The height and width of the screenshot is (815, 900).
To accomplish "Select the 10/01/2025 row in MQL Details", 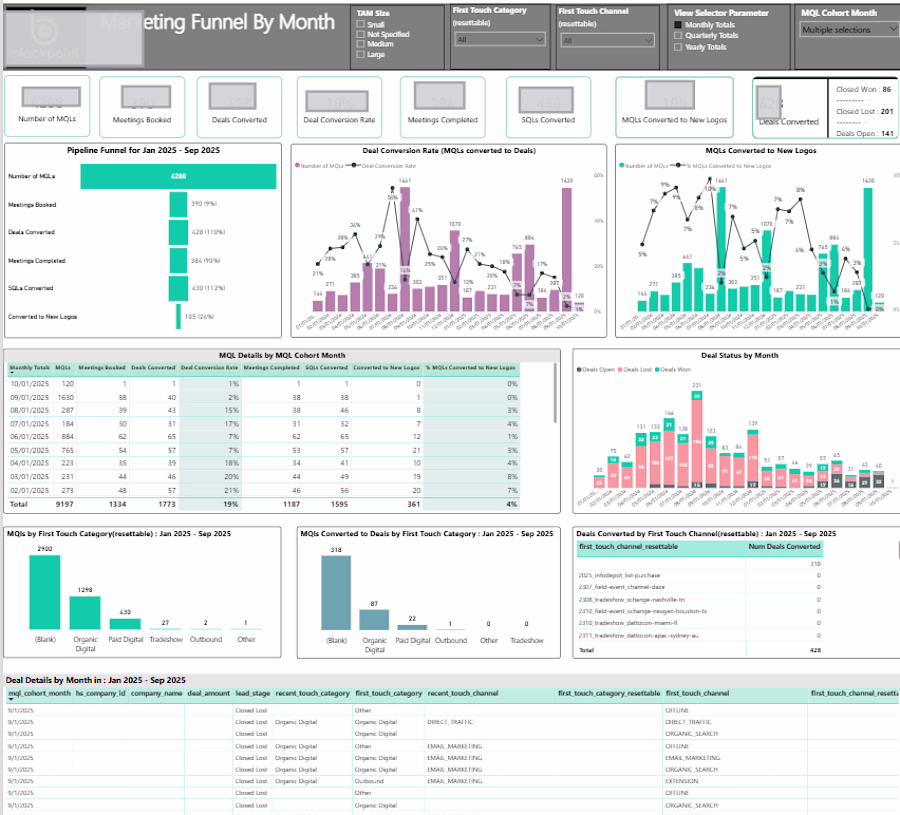I will [263, 383].
